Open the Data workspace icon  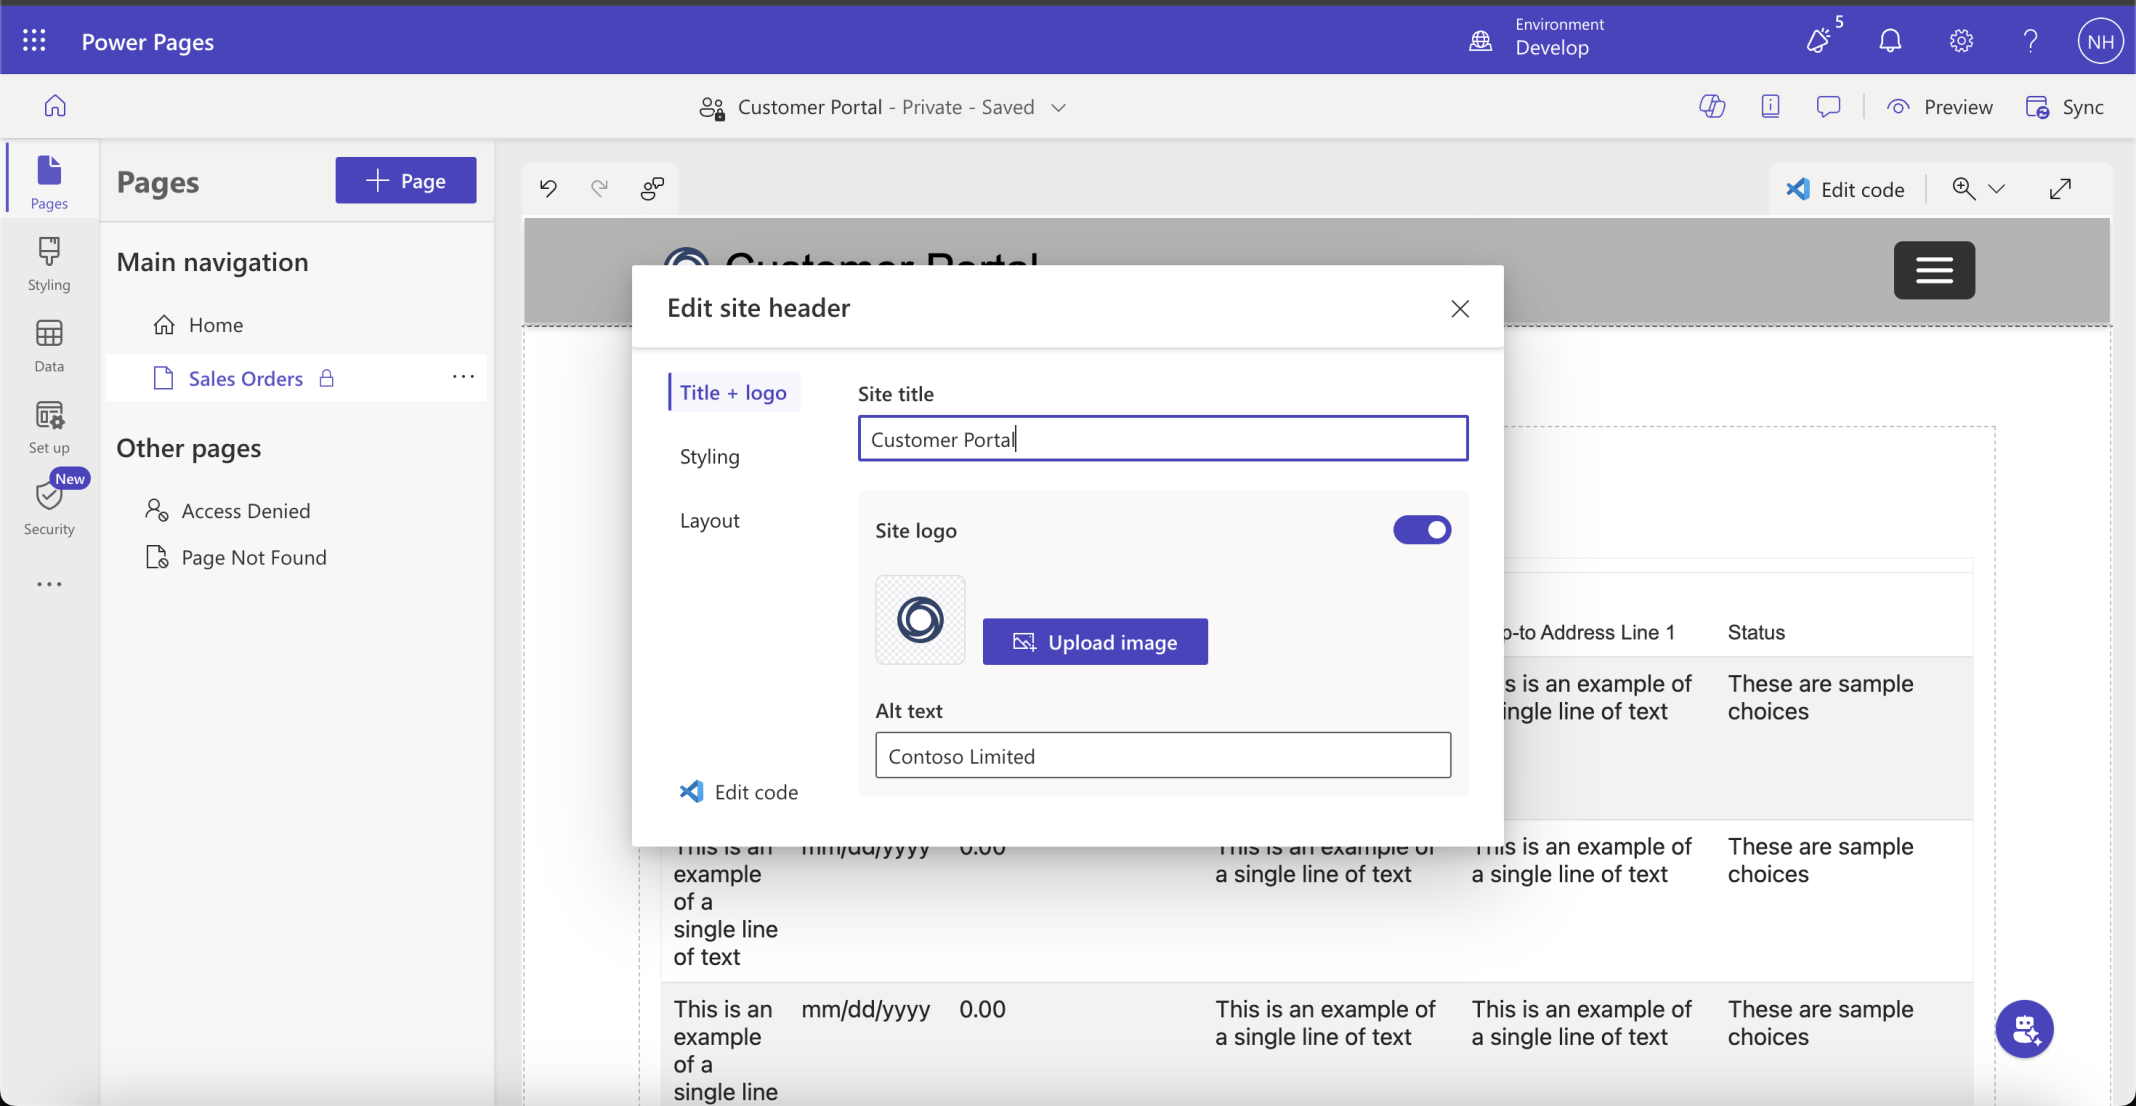point(49,345)
